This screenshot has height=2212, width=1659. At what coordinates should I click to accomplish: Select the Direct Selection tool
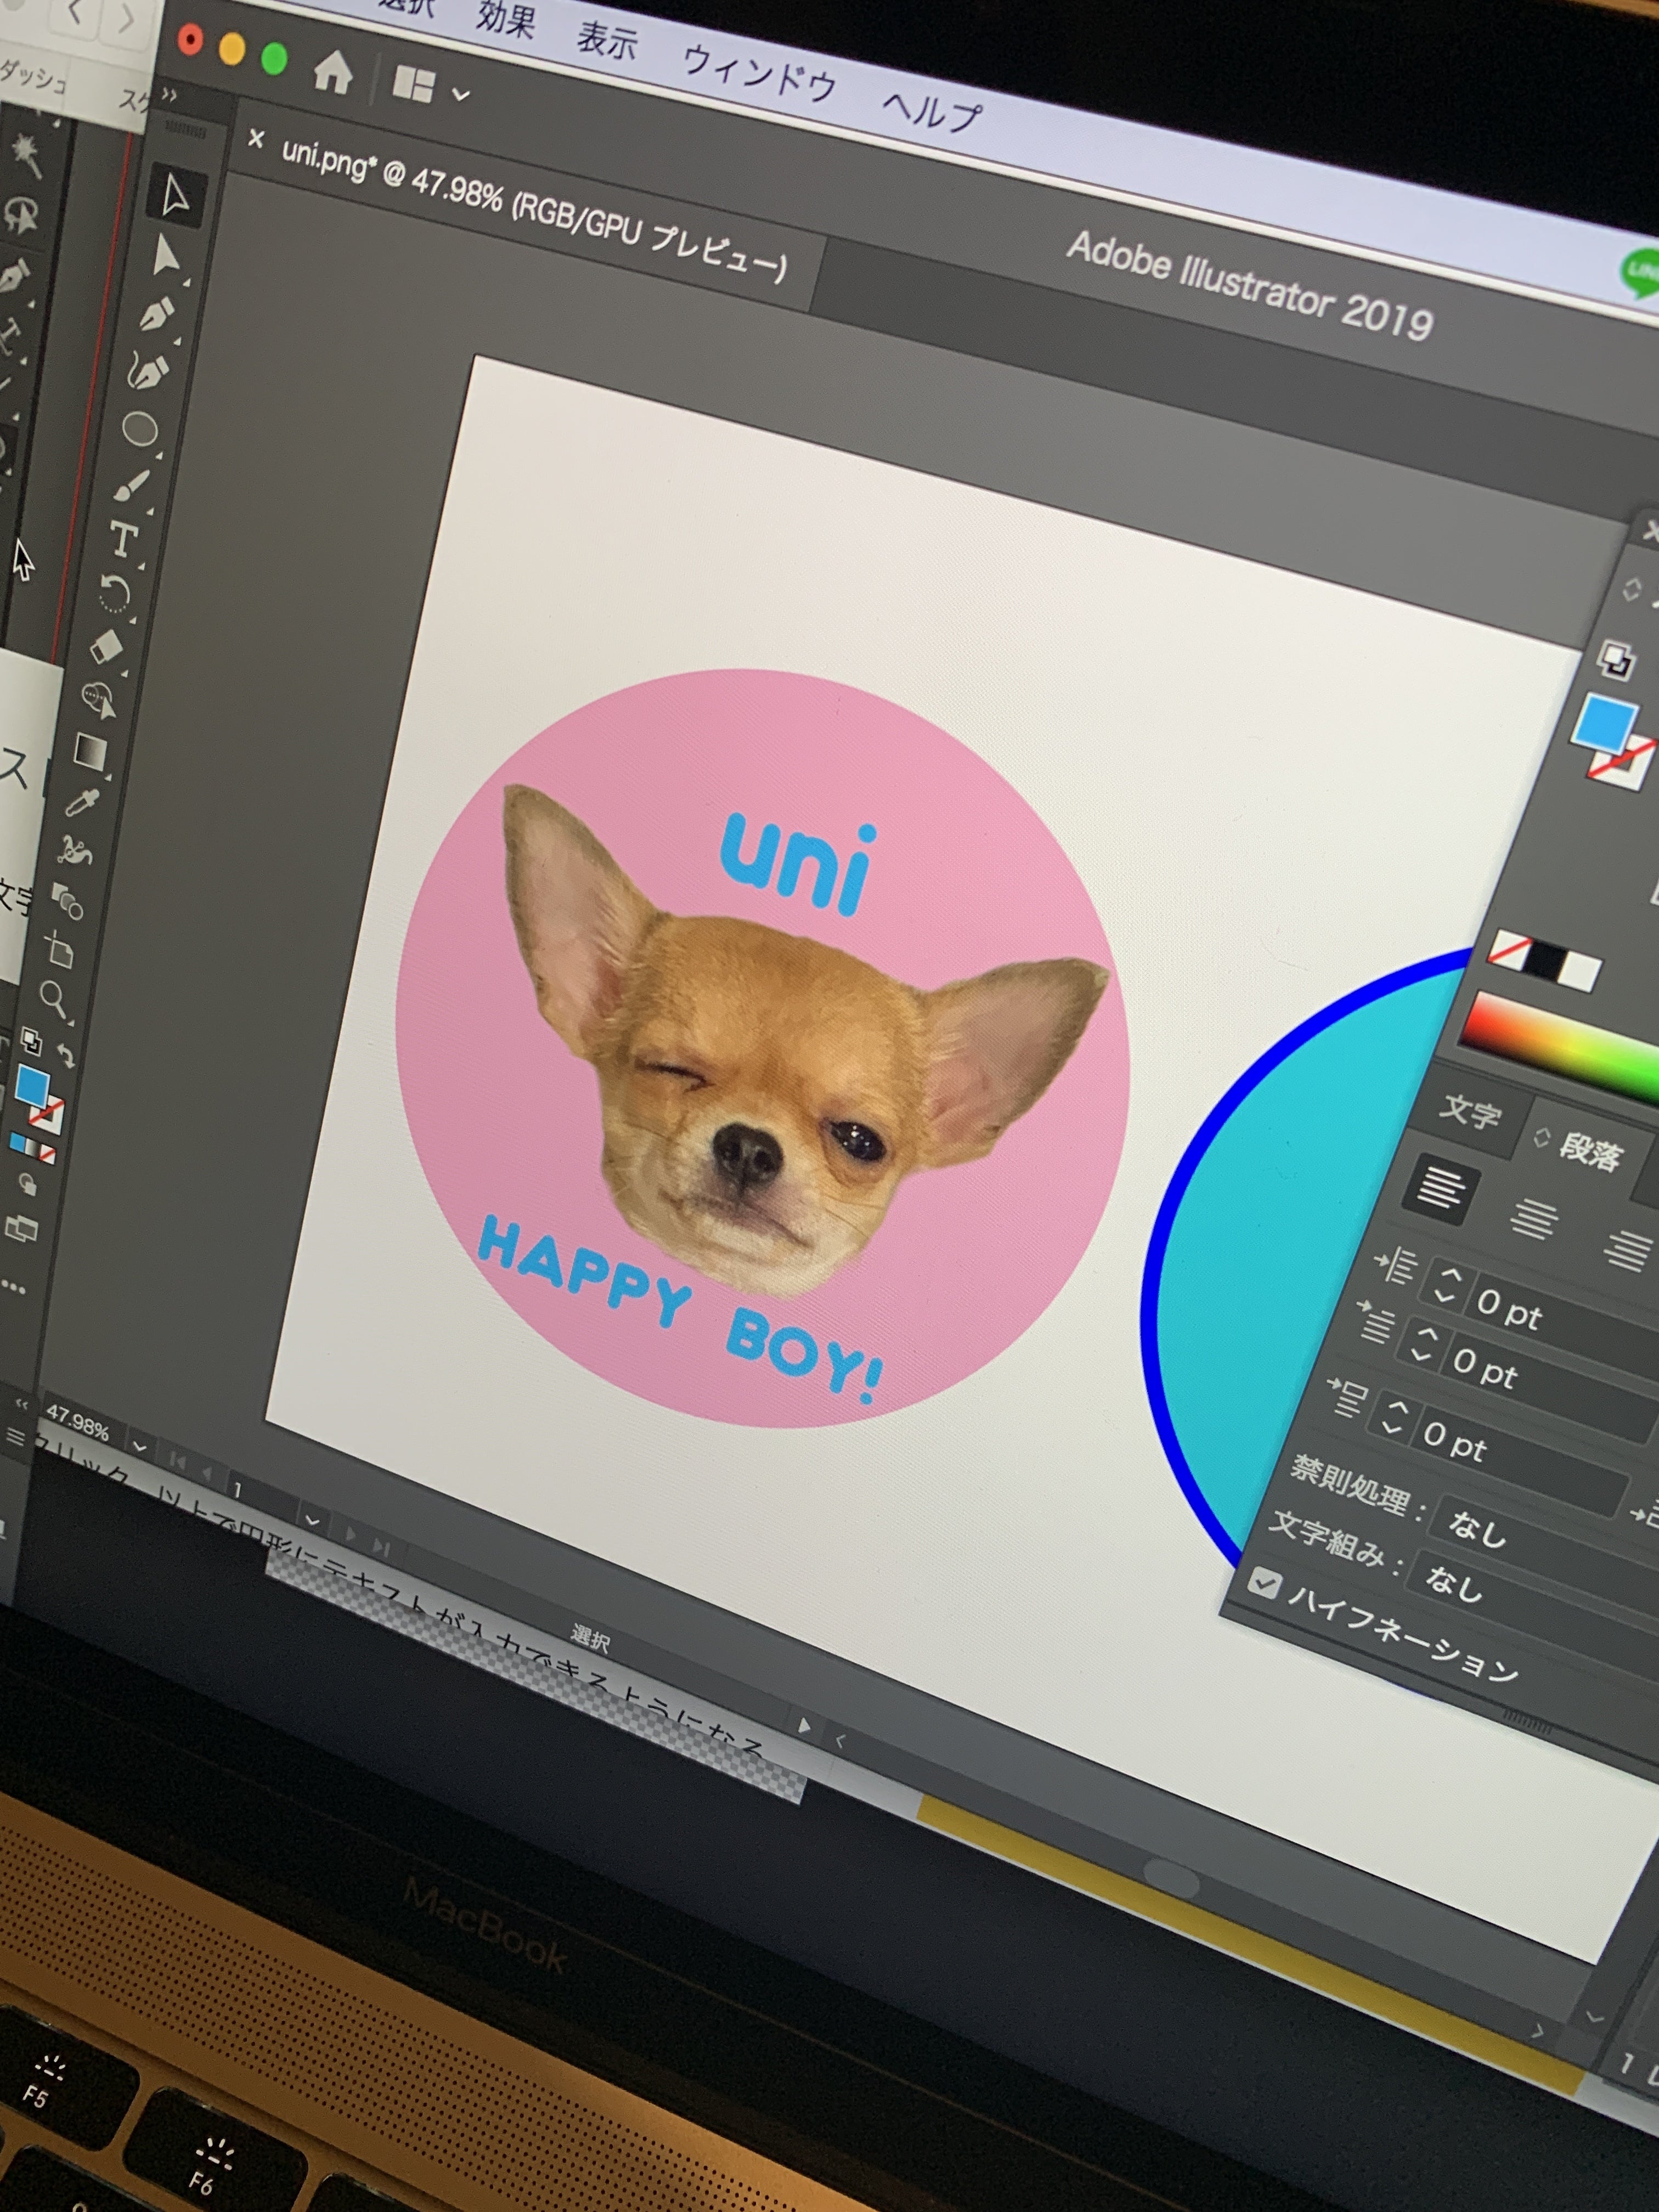(165, 256)
